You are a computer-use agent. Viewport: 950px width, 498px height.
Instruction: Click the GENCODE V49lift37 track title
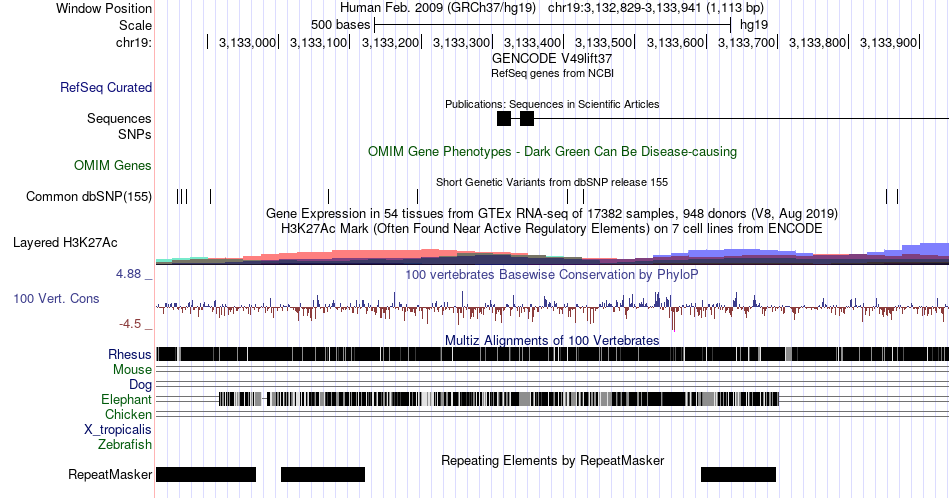coord(552,59)
